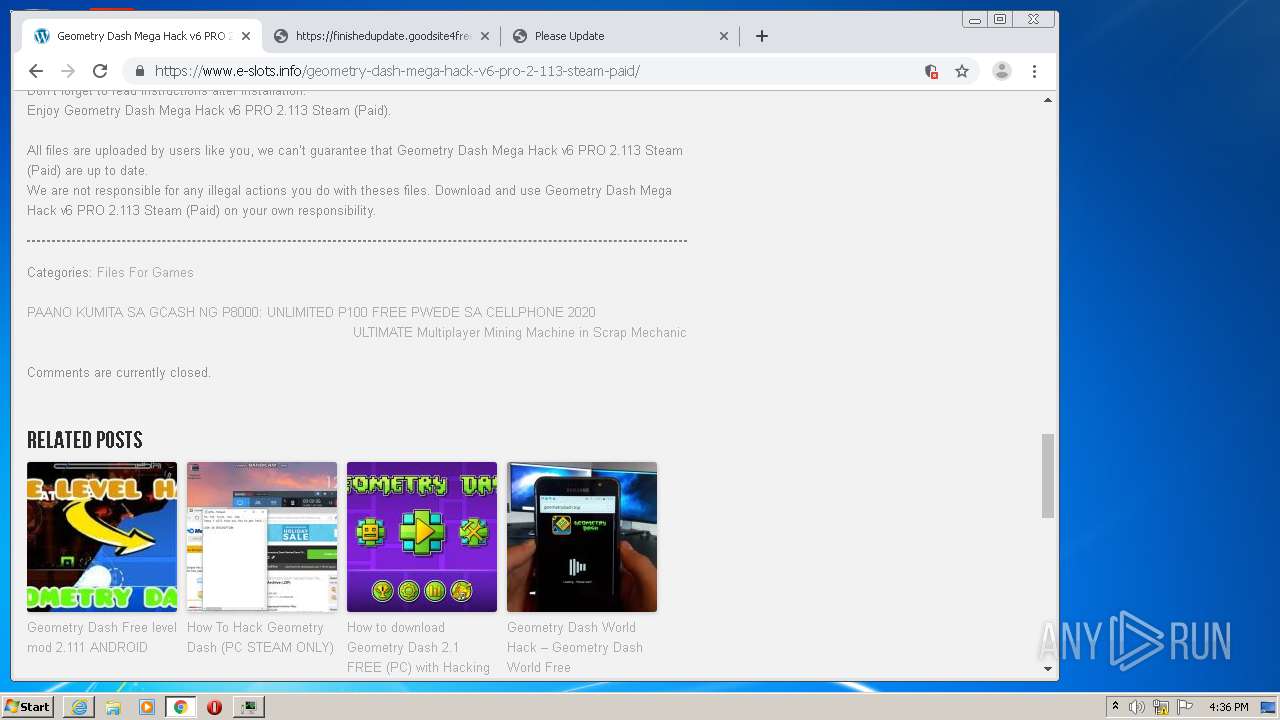Click the RELATED POSTS heading
This screenshot has height=720, width=1280.
85,440
